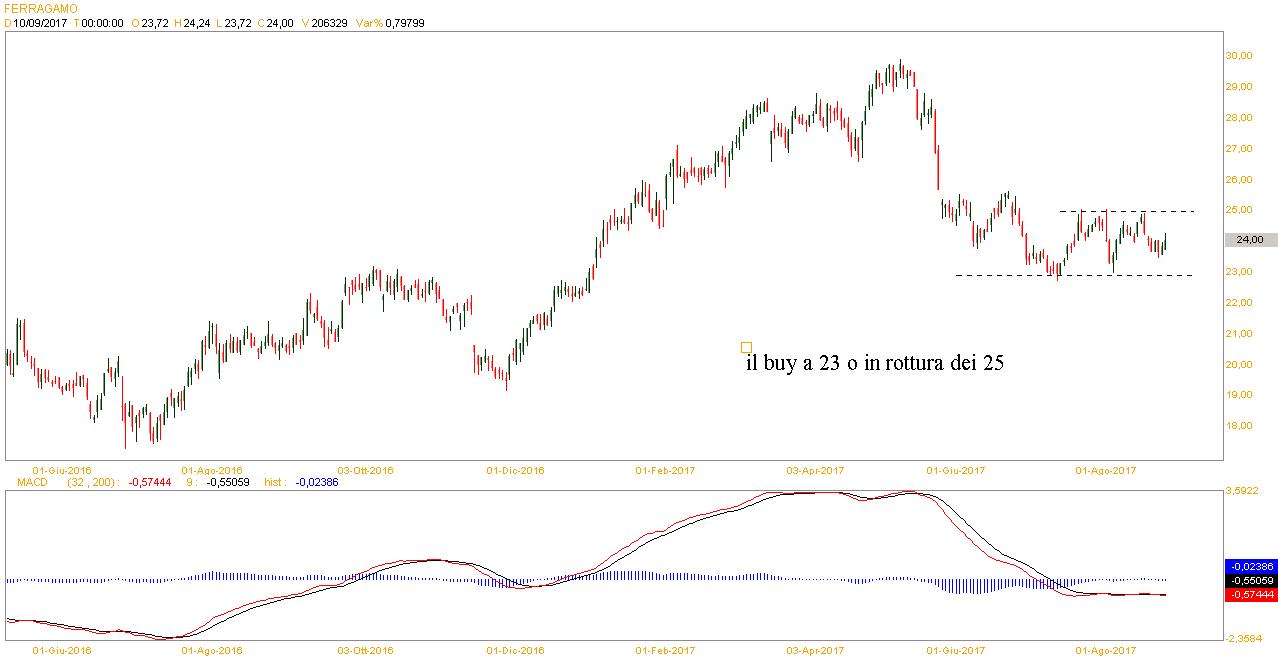The width and height of the screenshot is (1278, 668).
Task: Click 03-Apr-2017 on the bottom MACD axis
Action: point(815,650)
